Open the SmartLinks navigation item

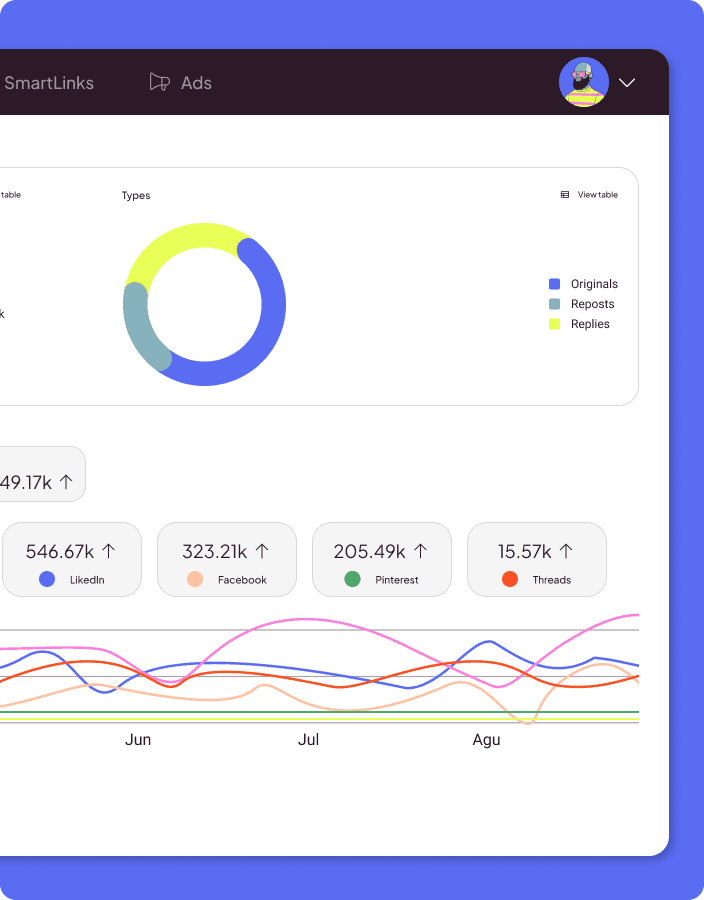48,83
